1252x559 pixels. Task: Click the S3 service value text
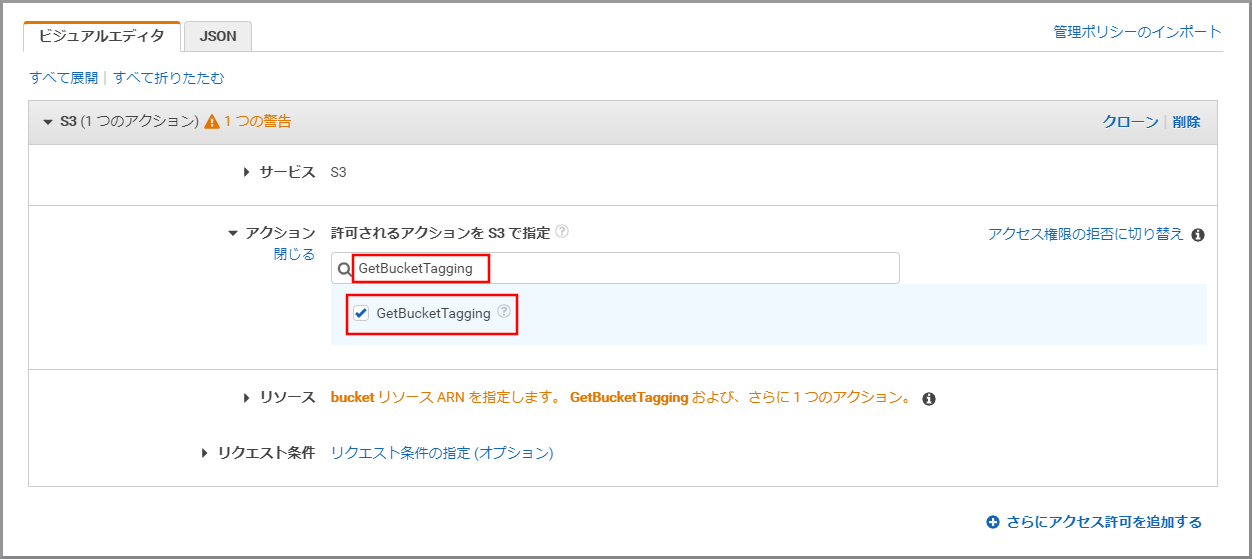click(x=339, y=172)
